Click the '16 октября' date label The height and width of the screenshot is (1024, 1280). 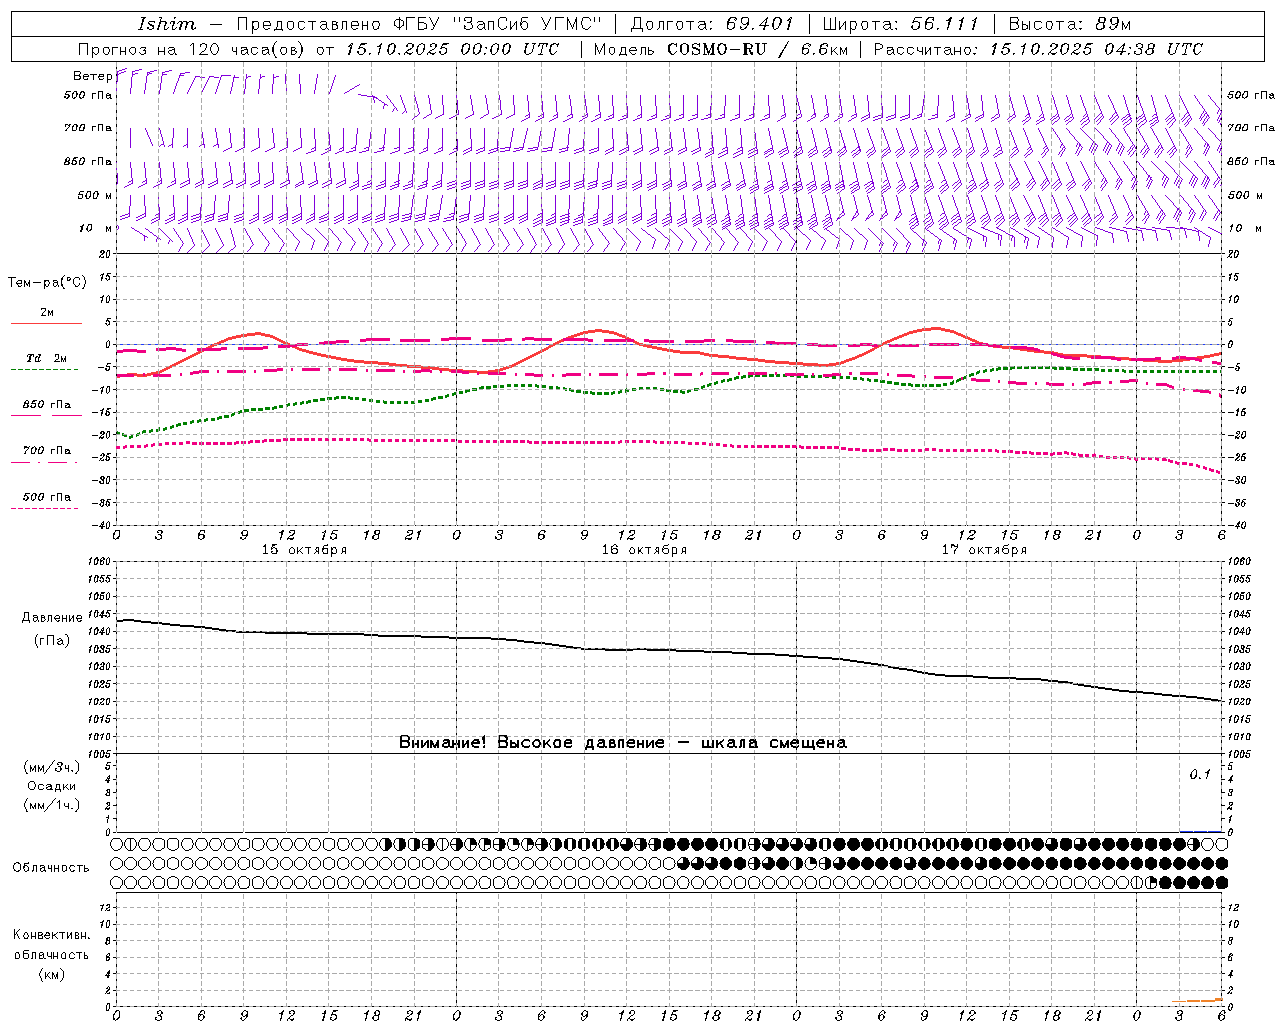[644, 550]
